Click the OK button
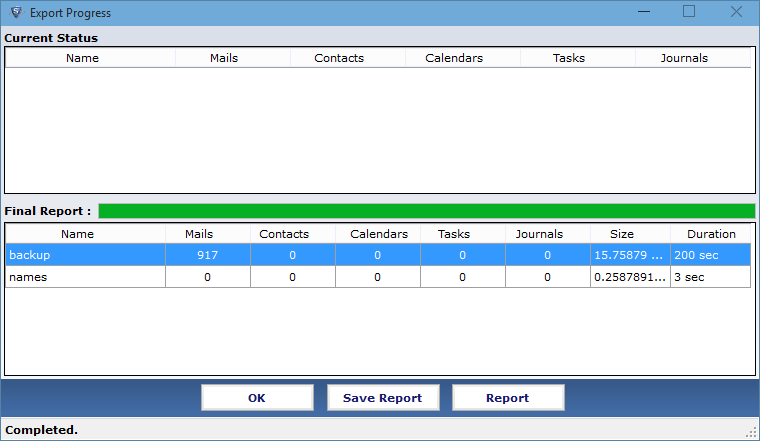The image size is (760, 441). (257, 398)
